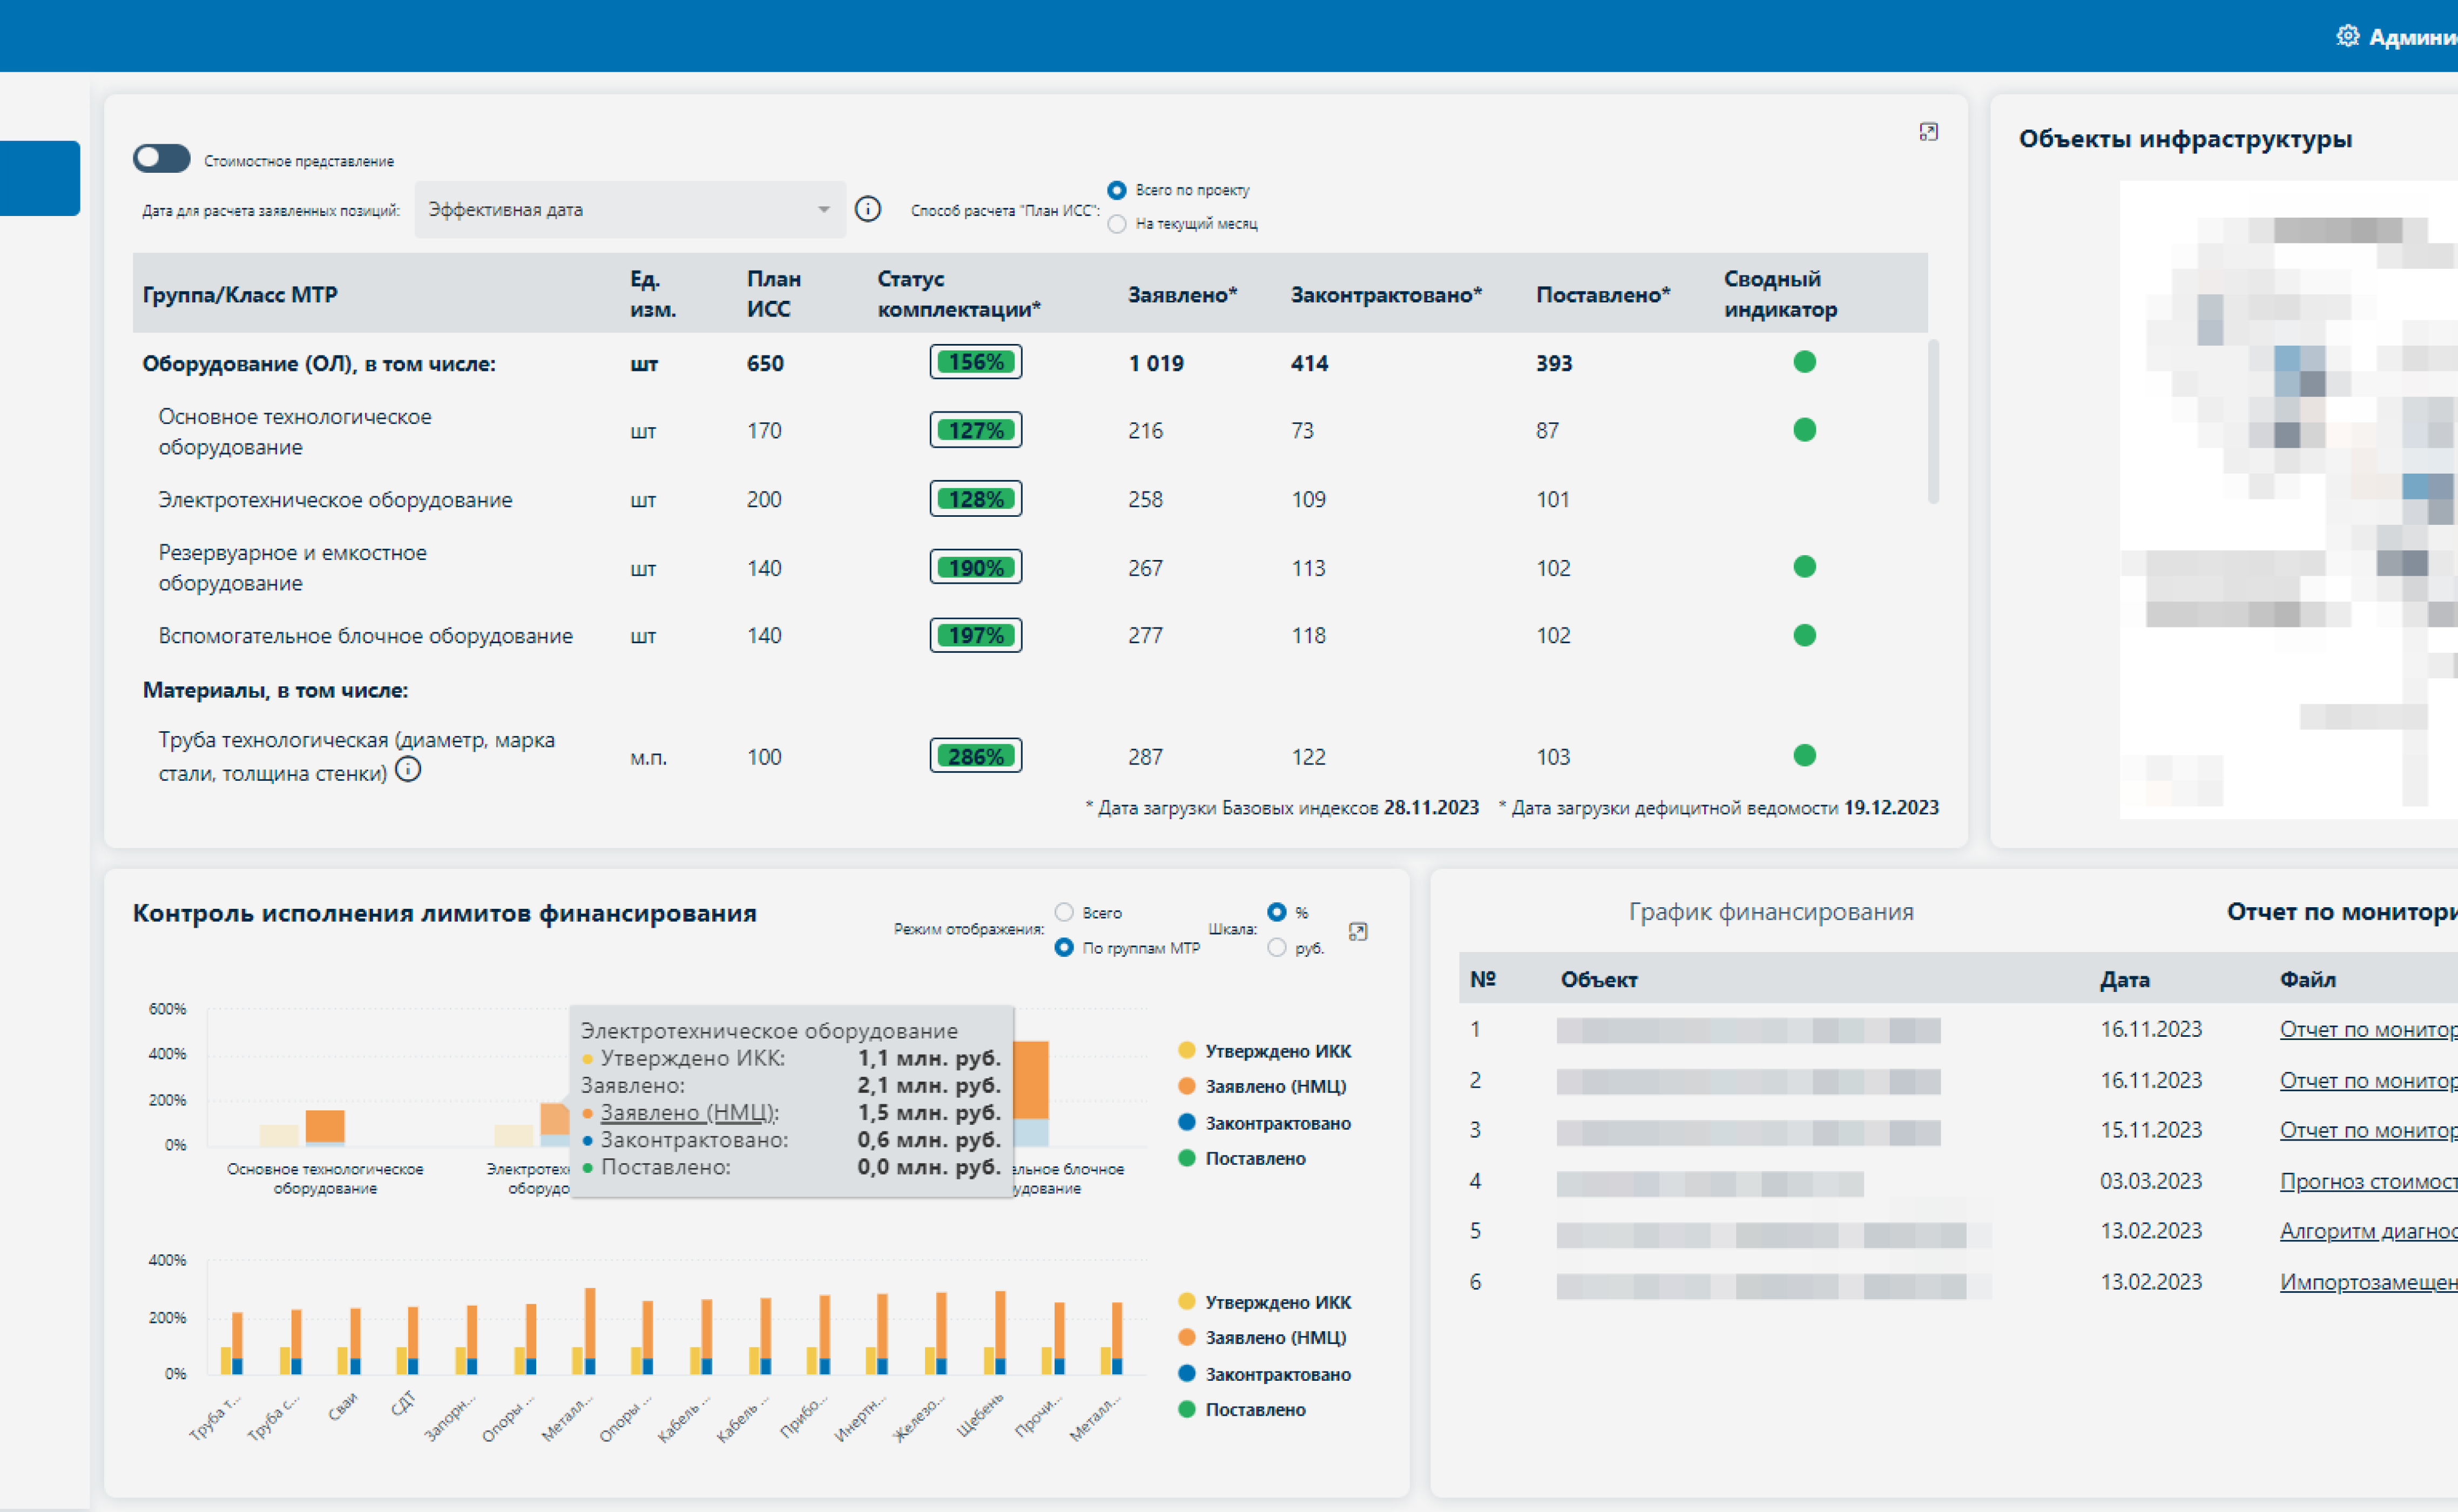Click the Законтрактовано legend marker in bottom chart
Screen dimensions: 2458x1512
pyautogui.click(x=1187, y=1373)
